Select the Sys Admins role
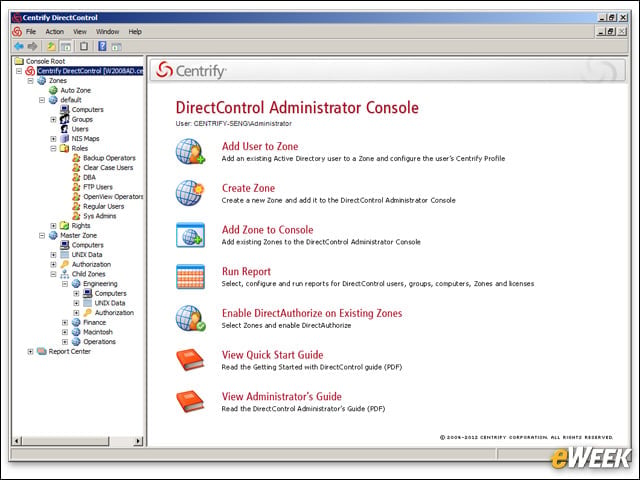This screenshot has width=640, height=480. coord(100,216)
